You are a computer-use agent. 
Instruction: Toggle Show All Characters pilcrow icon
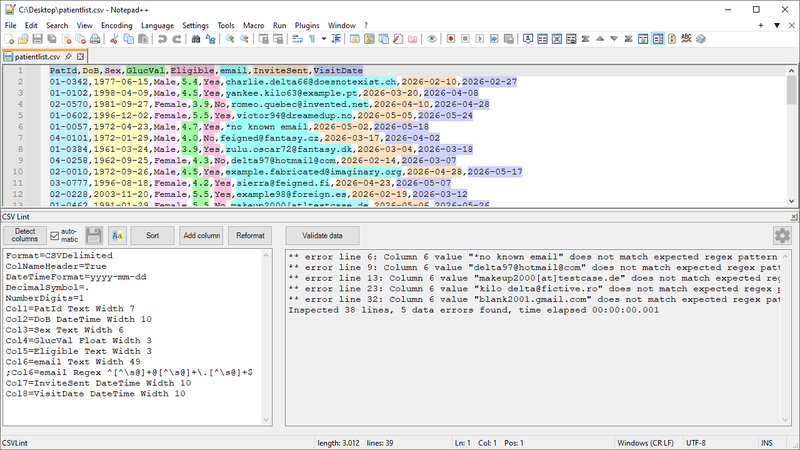[x=312, y=39]
